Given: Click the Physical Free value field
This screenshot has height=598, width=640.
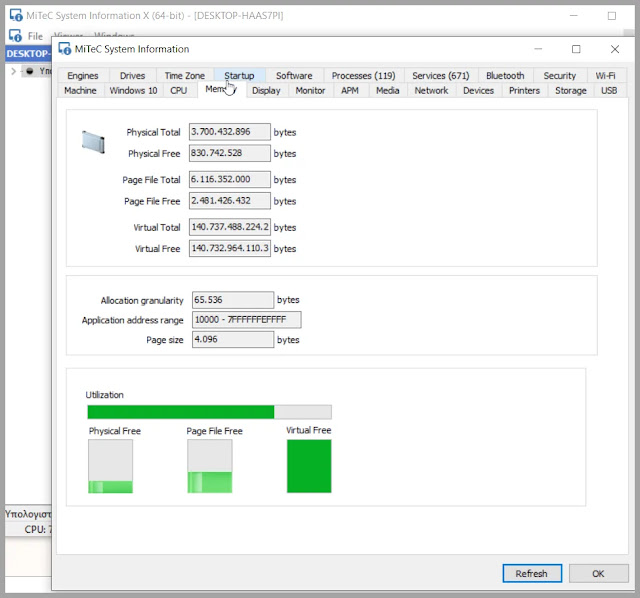Looking at the screenshot, I should [x=229, y=153].
